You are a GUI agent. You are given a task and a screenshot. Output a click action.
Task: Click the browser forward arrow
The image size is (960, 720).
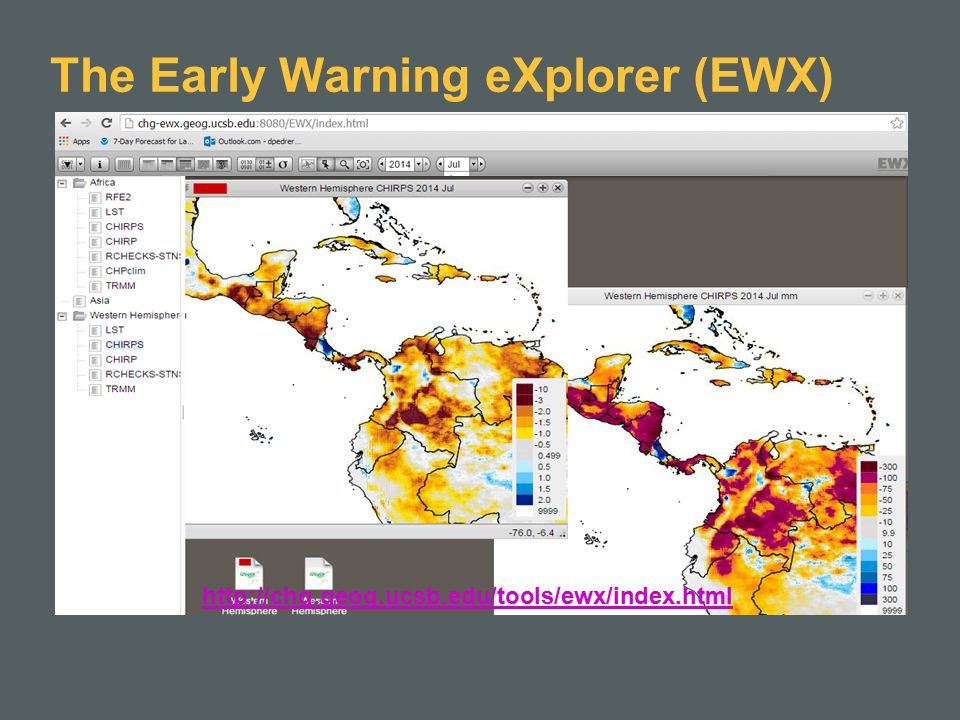point(86,123)
